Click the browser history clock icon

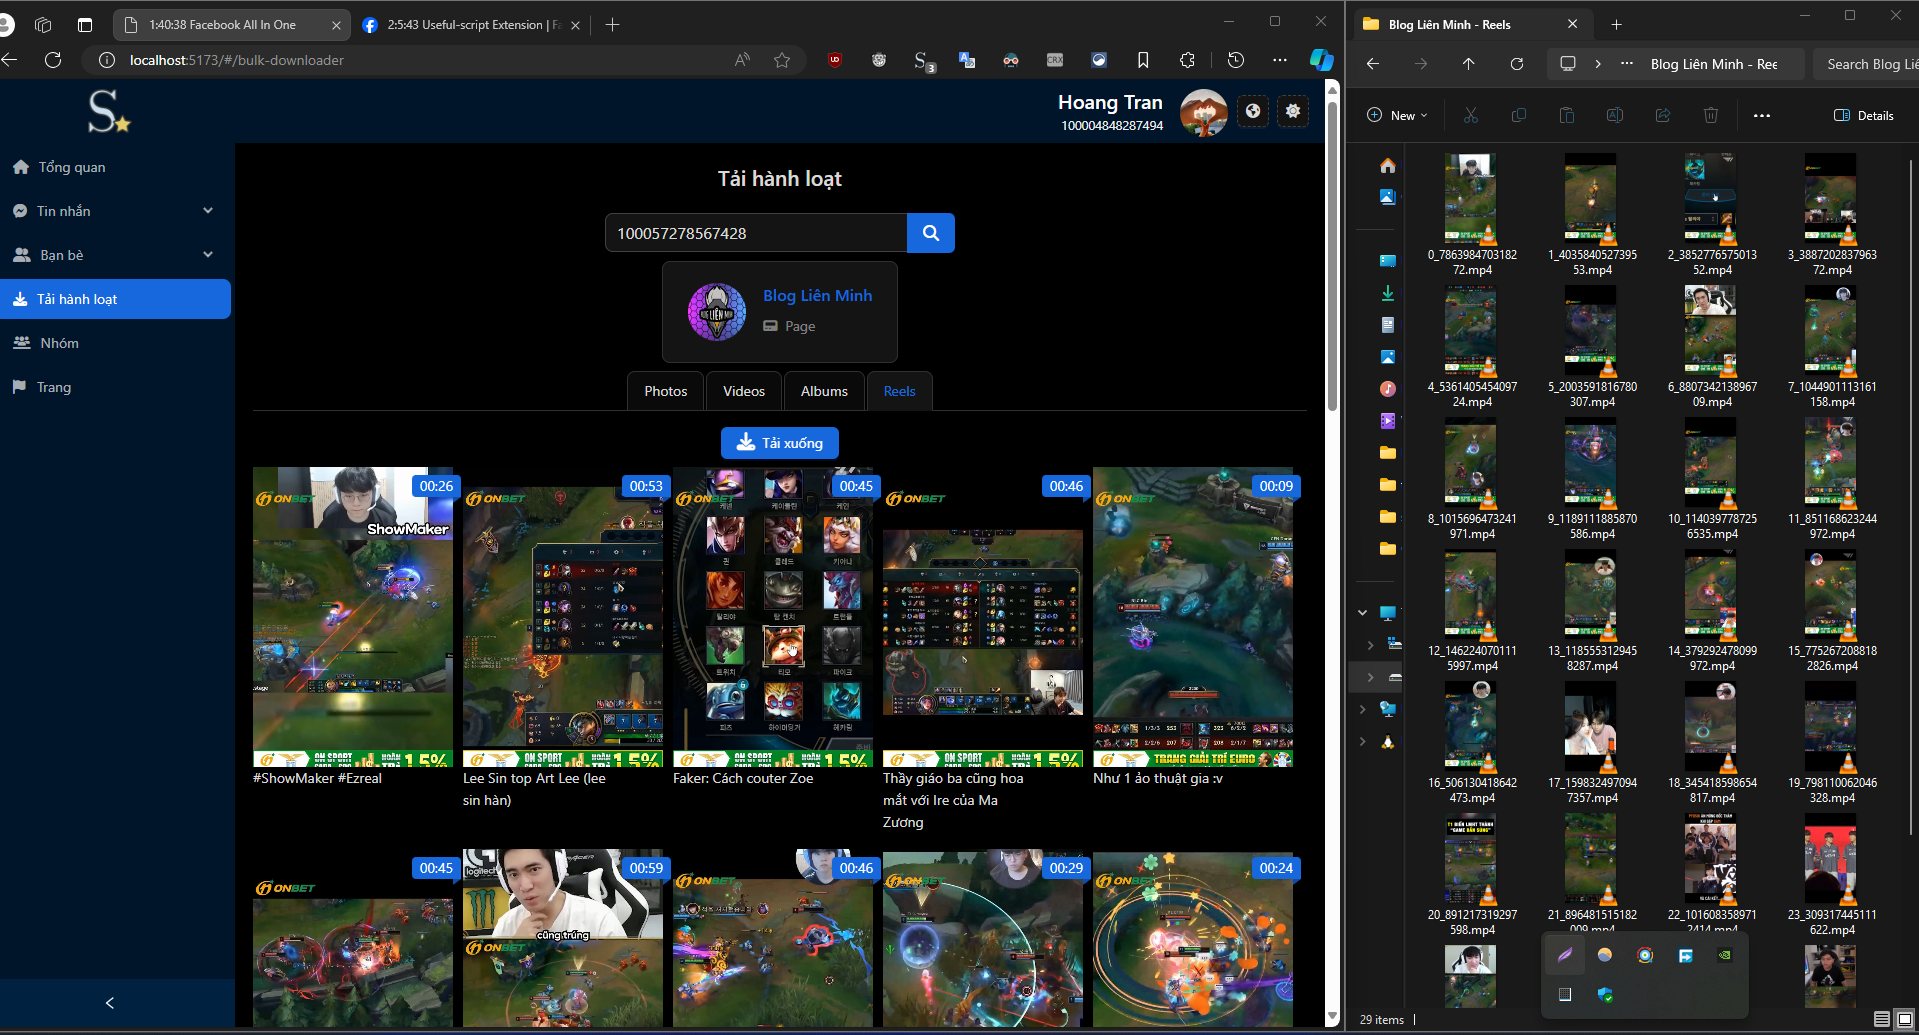tap(1236, 60)
